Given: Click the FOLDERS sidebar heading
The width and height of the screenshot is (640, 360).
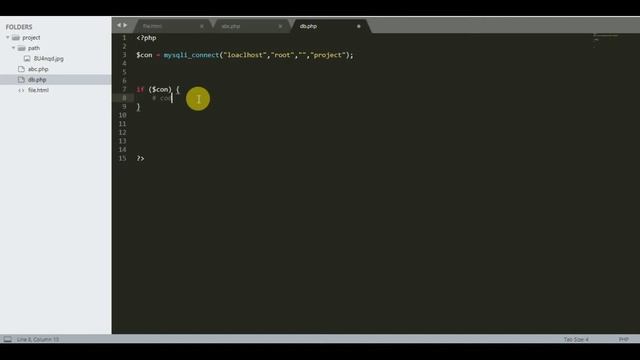Looking at the screenshot, I should [x=19, y=27].
